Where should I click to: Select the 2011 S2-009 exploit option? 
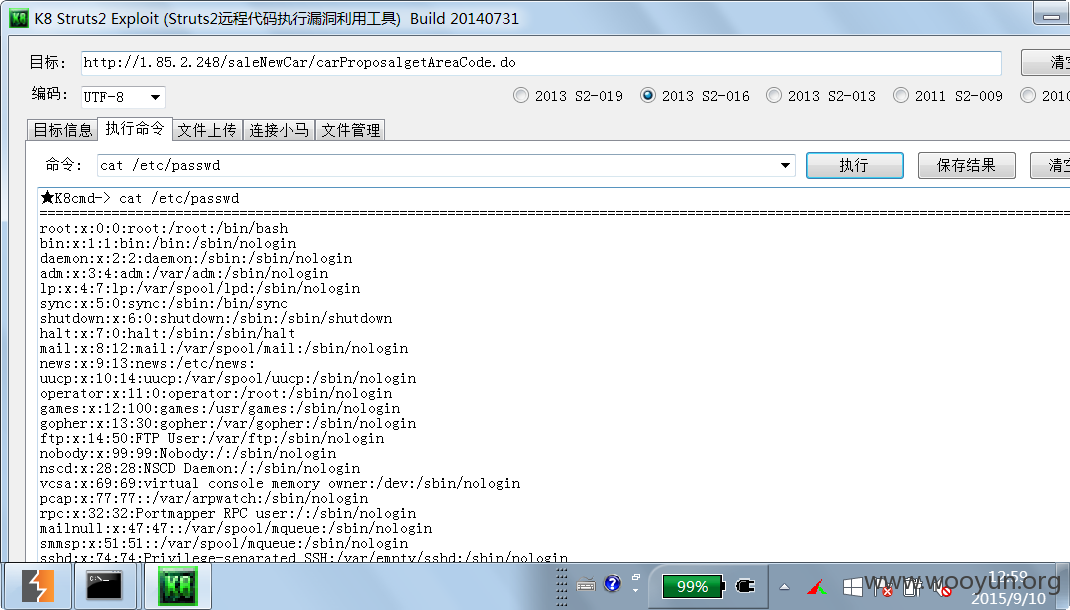point(949,96)
